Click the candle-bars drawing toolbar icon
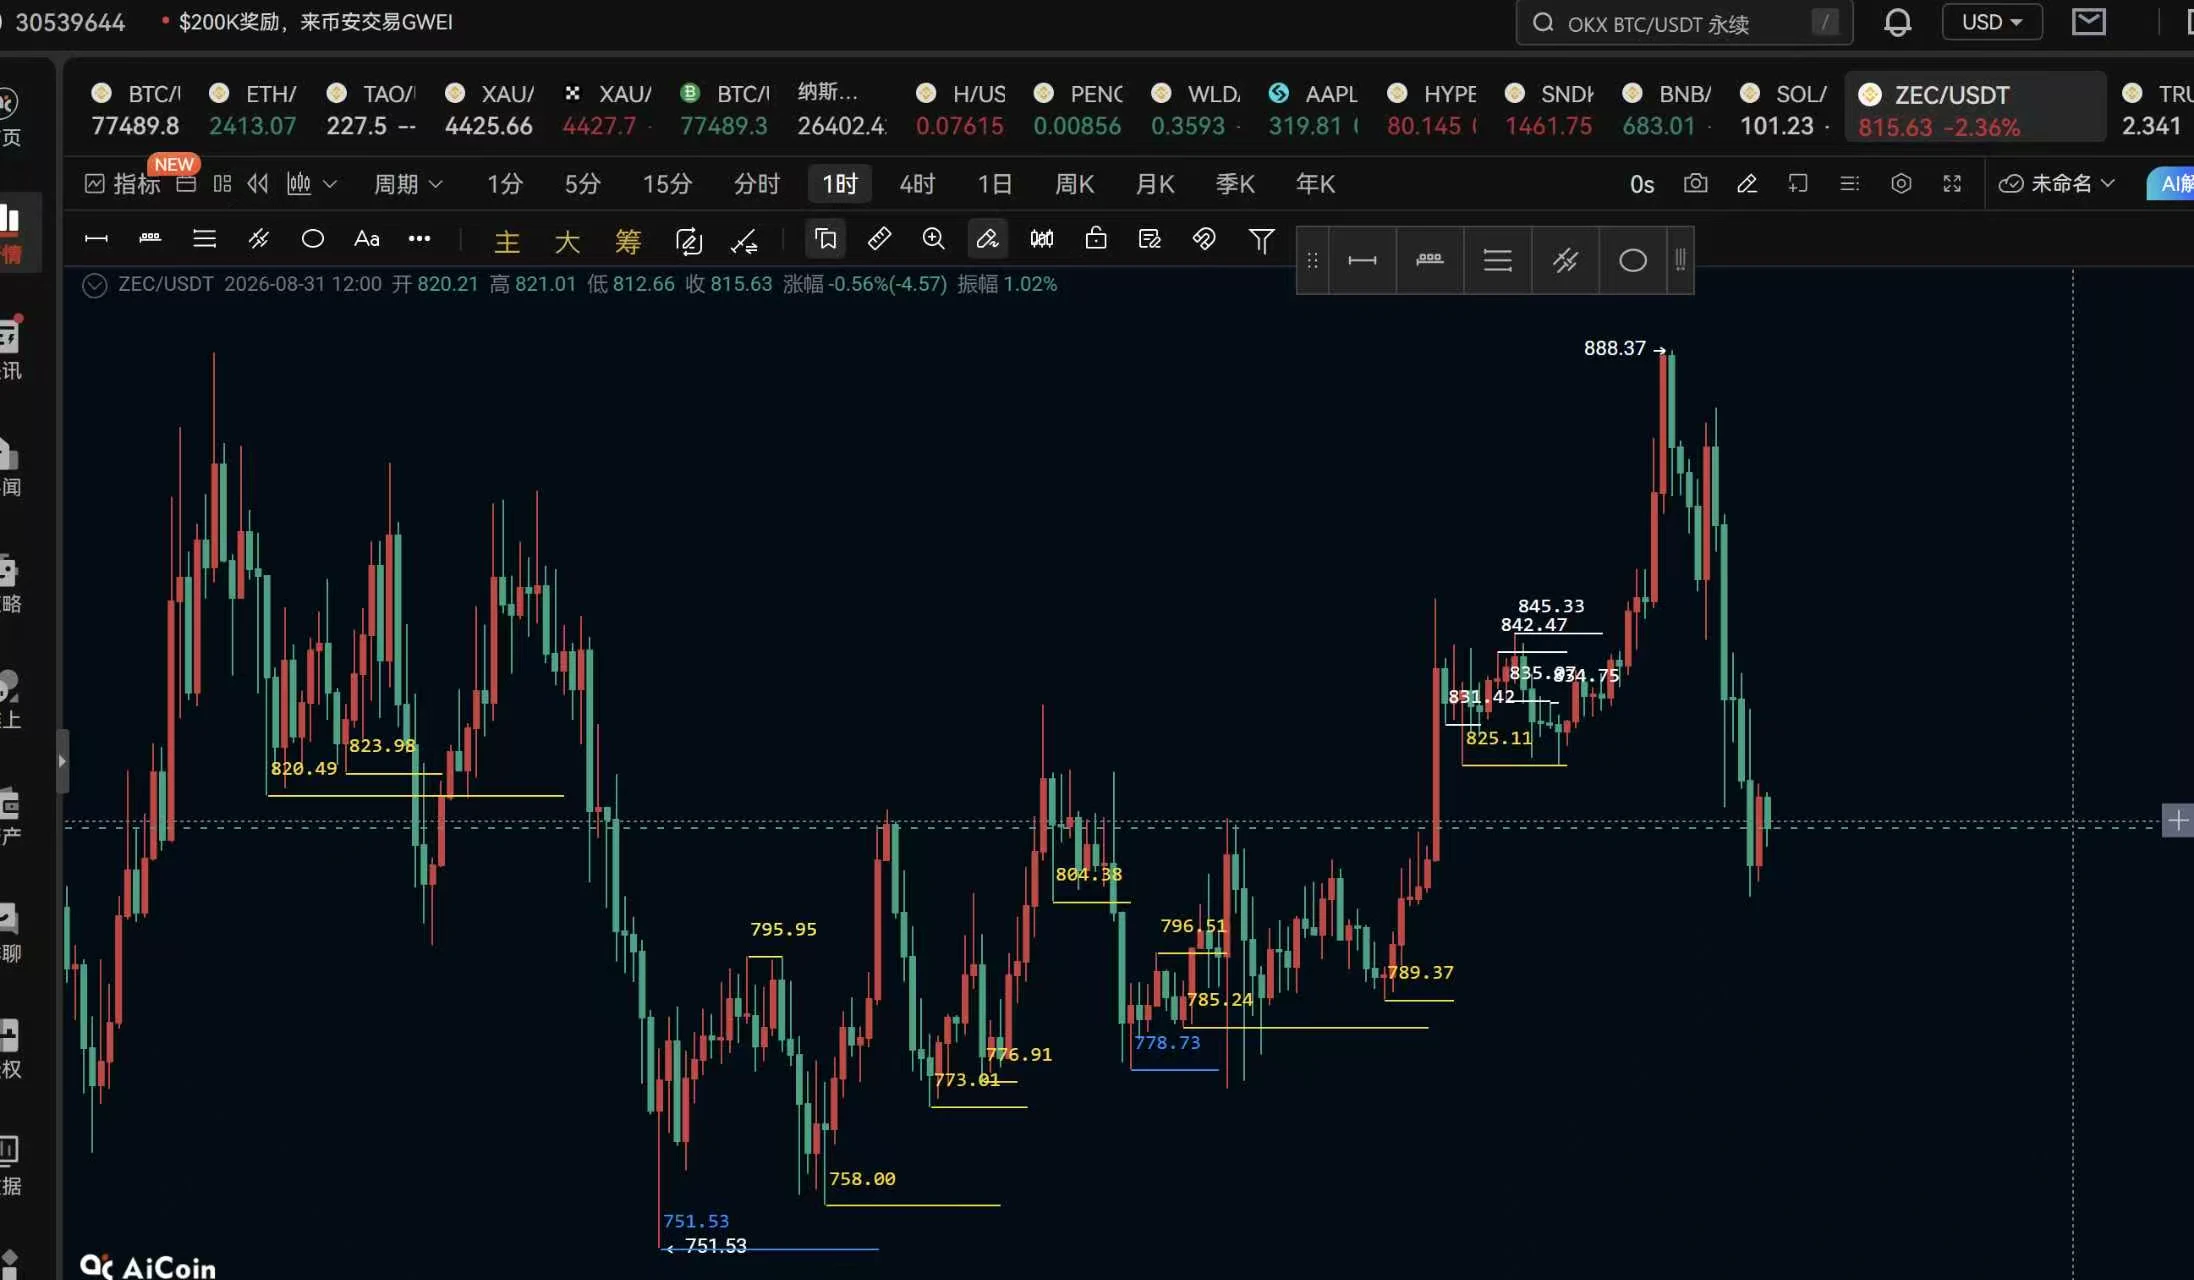This screenshot has height=1280, width=2194. point(1041,239)
